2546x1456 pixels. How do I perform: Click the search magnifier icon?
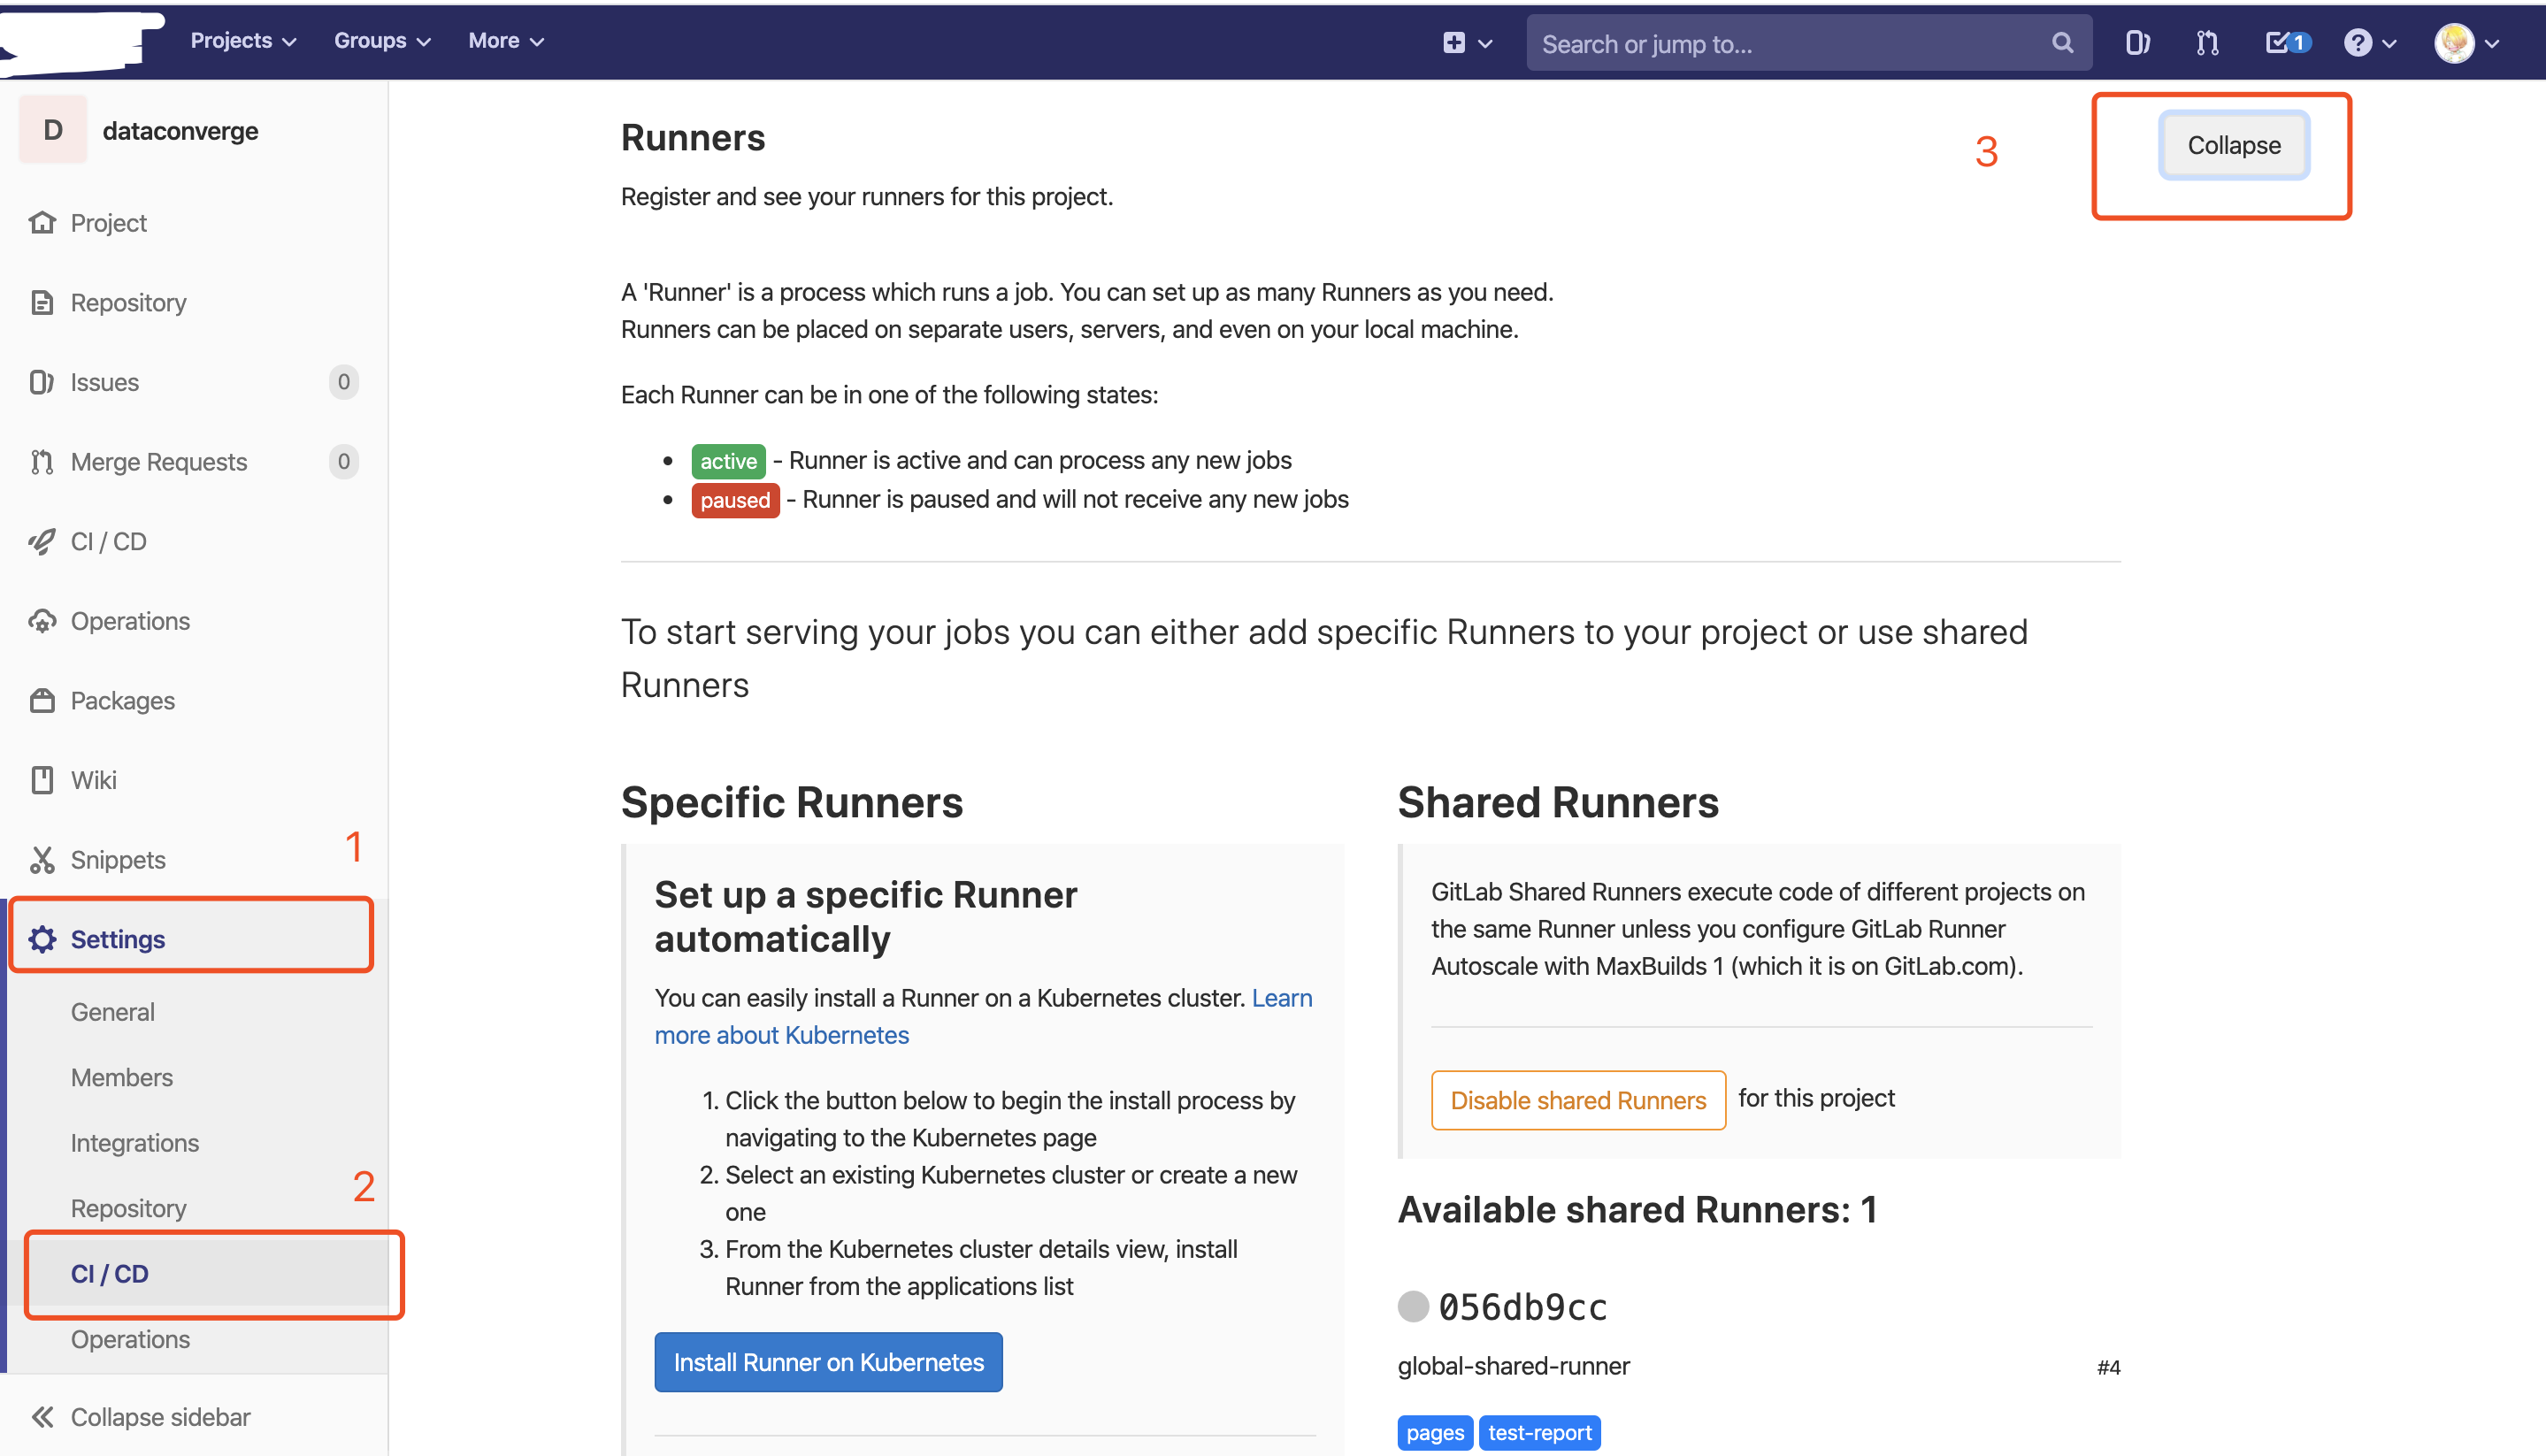[2062, 43]
